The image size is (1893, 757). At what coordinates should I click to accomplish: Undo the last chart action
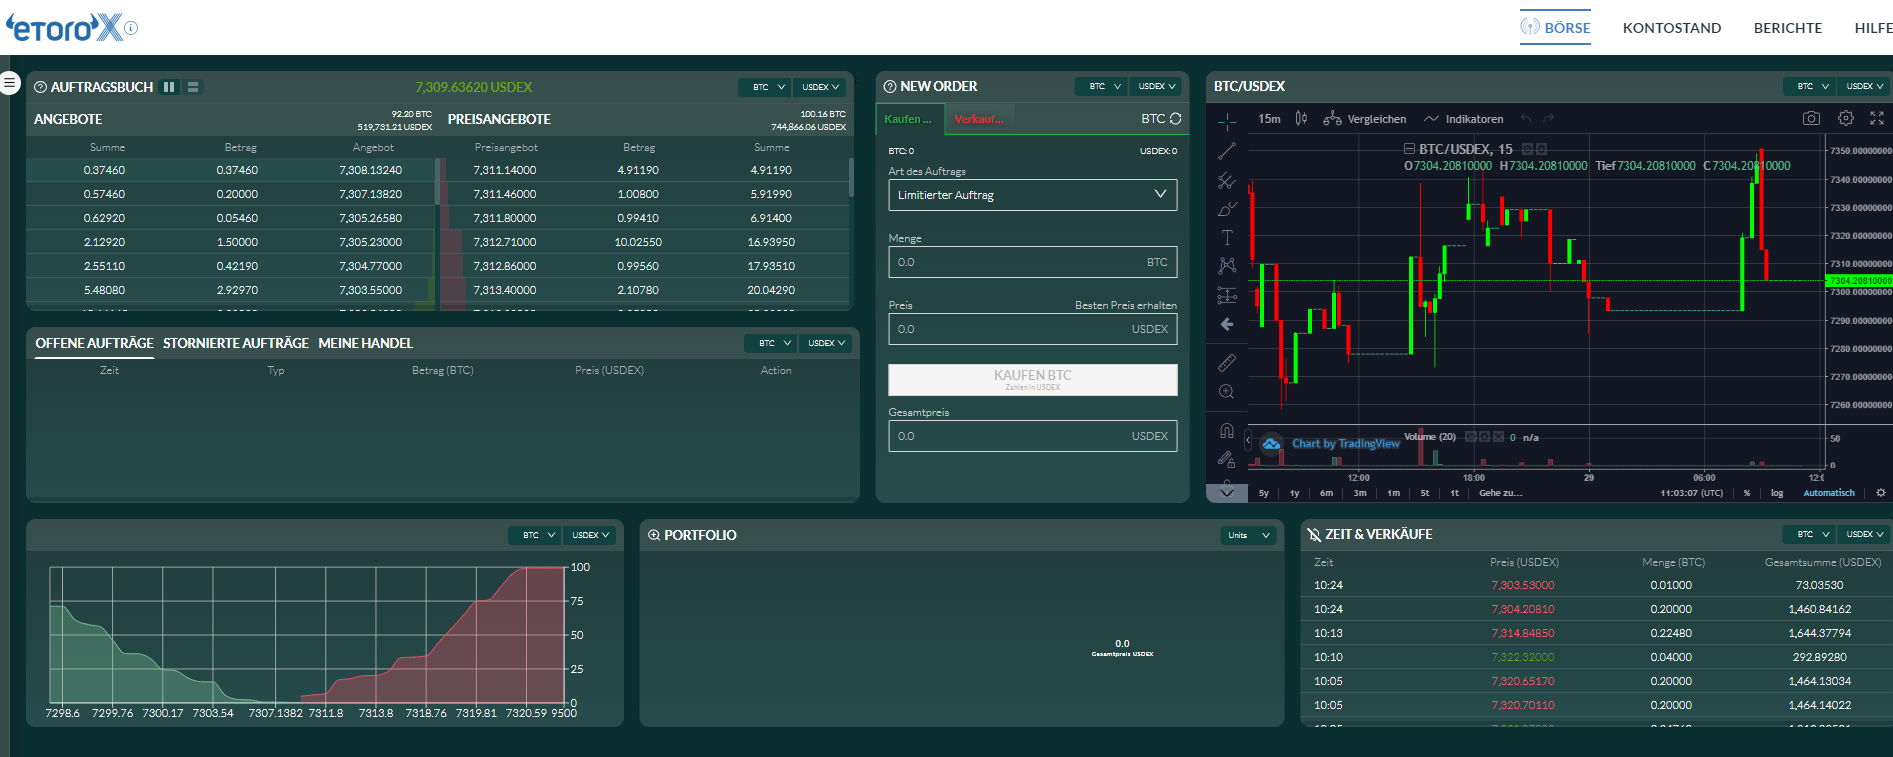(x=1526, y=119)
